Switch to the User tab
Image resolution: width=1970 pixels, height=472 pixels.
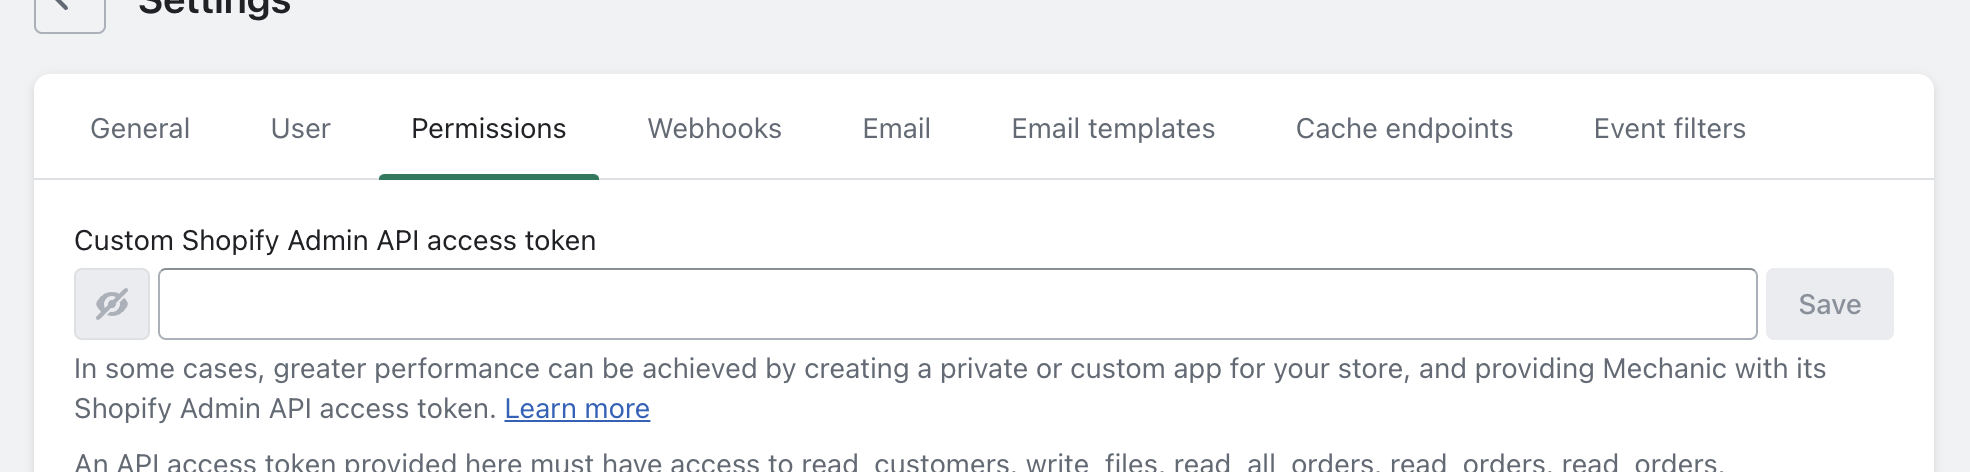tap(300, 129)
